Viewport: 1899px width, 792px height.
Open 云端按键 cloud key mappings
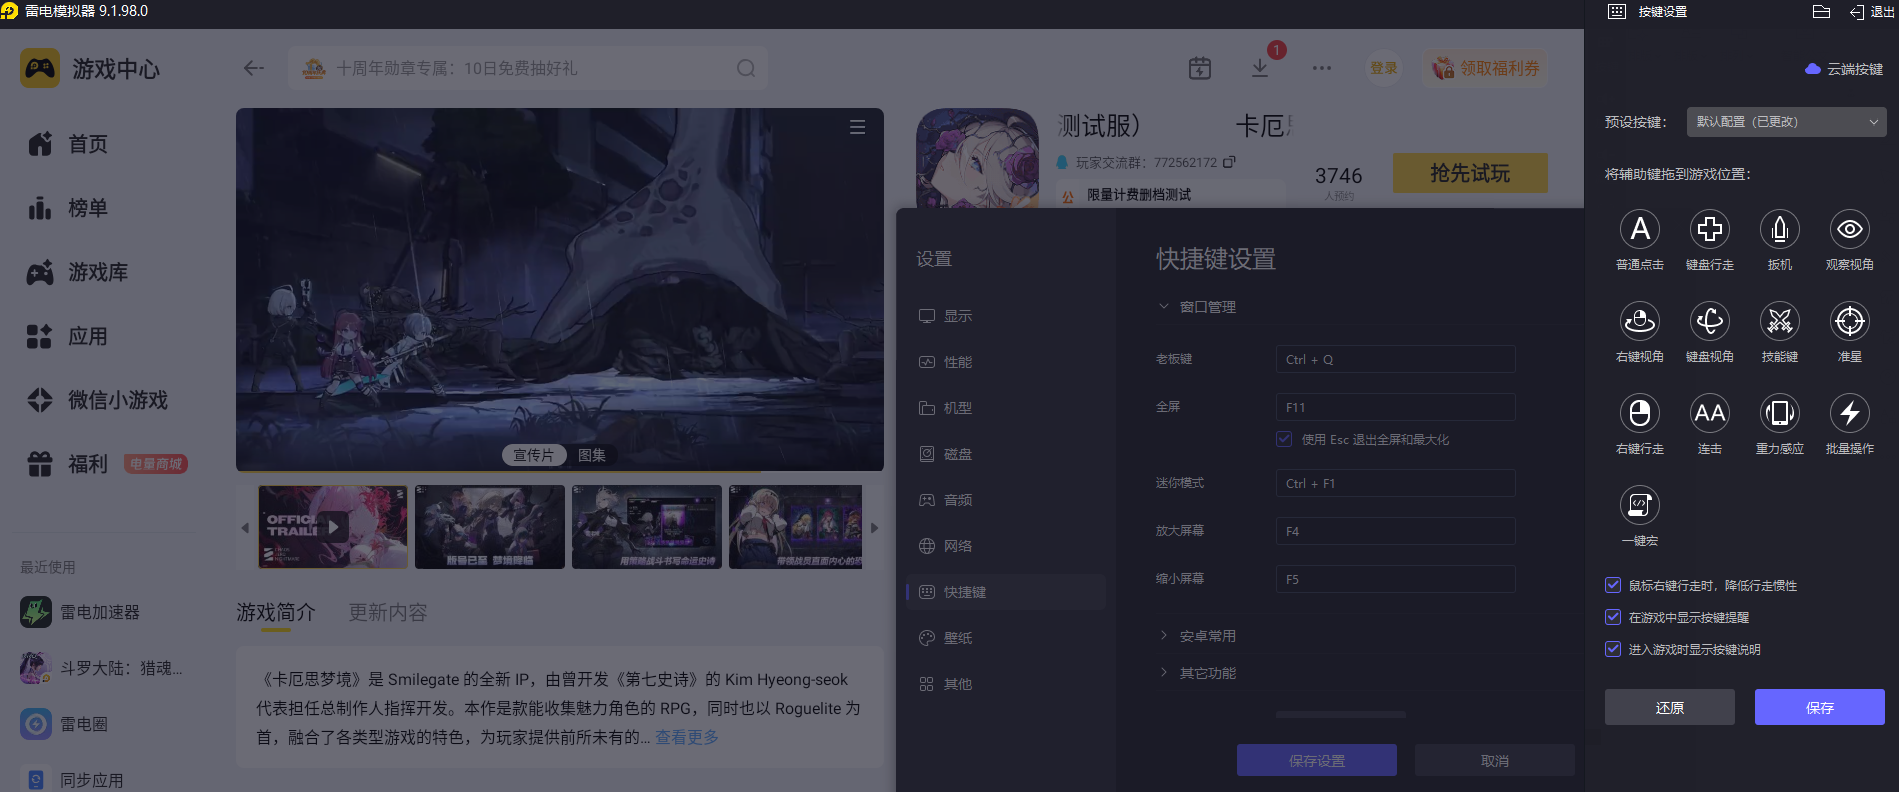(x=1844, y=69)
